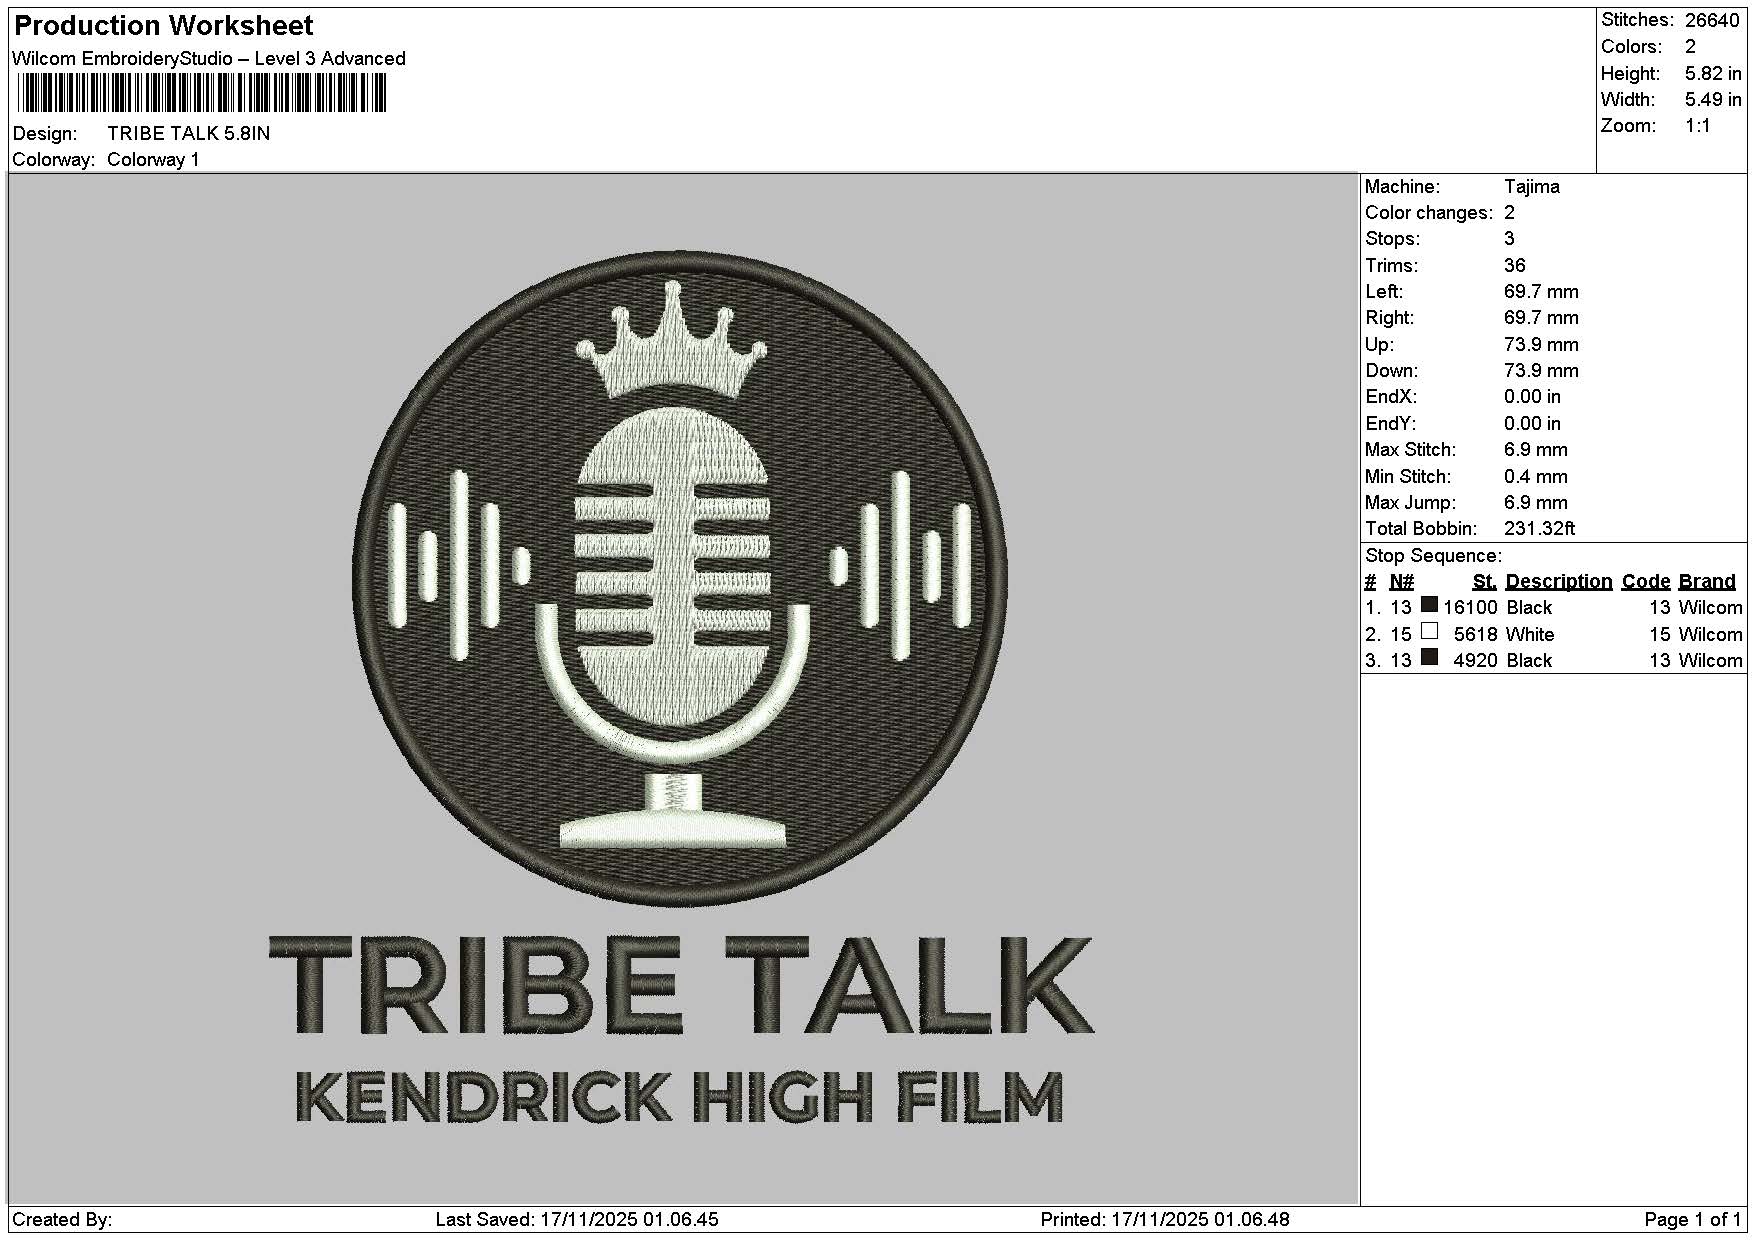Click the "Wilcom" brand in stop row 2

(1711, 634)
